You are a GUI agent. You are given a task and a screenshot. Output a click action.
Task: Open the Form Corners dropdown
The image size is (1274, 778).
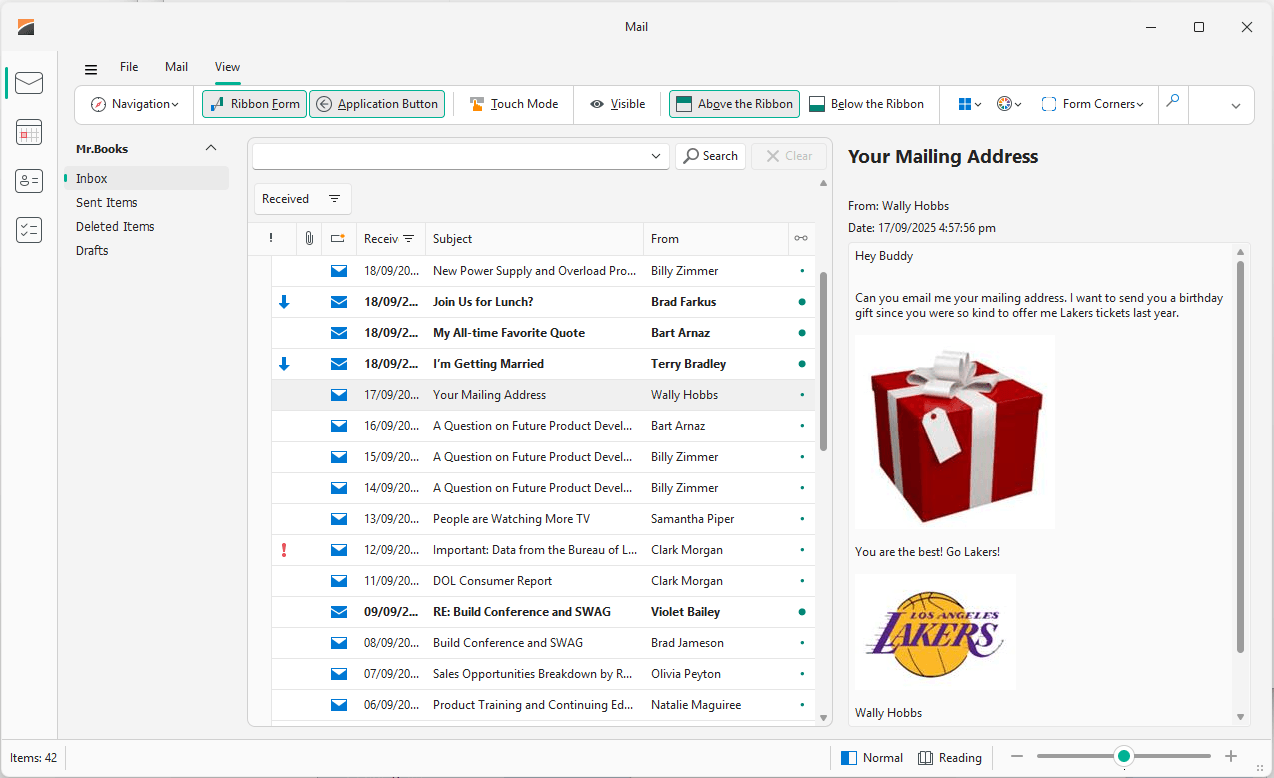pyautogui.click(x=1092, y=104)
